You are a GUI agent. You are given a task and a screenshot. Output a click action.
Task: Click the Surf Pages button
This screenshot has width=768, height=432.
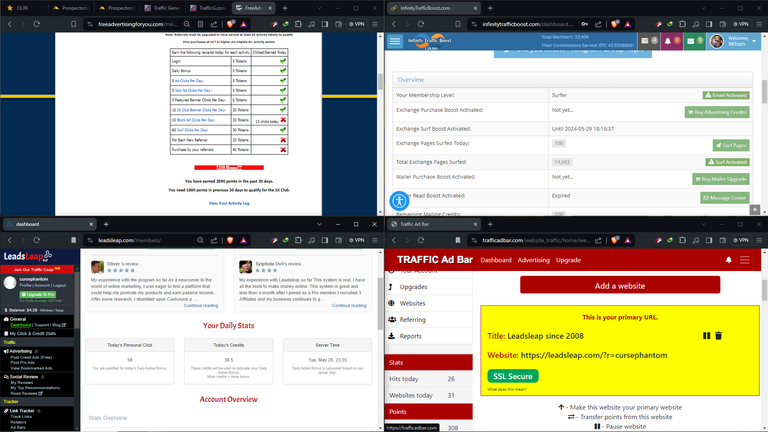tap(731, 145)
